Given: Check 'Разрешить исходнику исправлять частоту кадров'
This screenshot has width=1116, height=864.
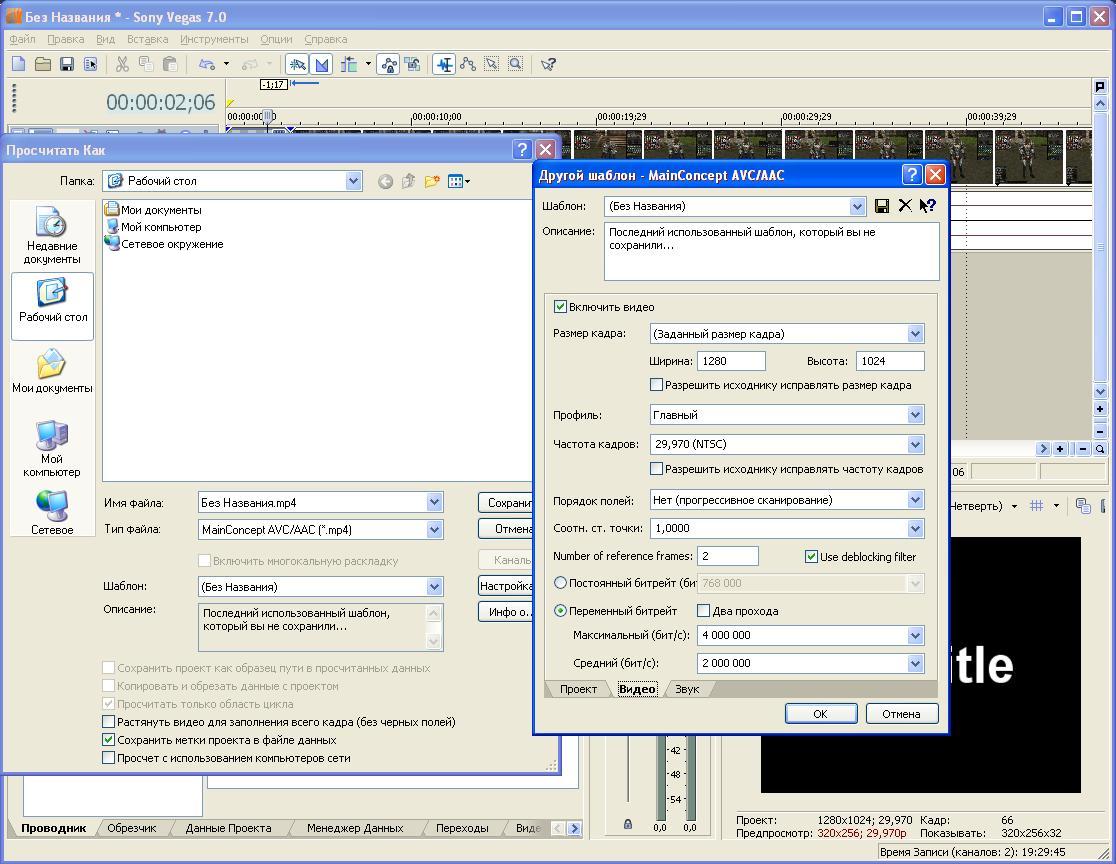Looking at the screenshot, I should pyautogui.click(x=656, y=469).
